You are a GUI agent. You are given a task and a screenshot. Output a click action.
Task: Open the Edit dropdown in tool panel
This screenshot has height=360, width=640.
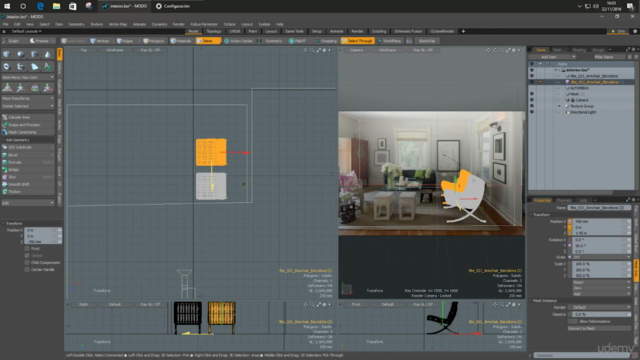28,203
